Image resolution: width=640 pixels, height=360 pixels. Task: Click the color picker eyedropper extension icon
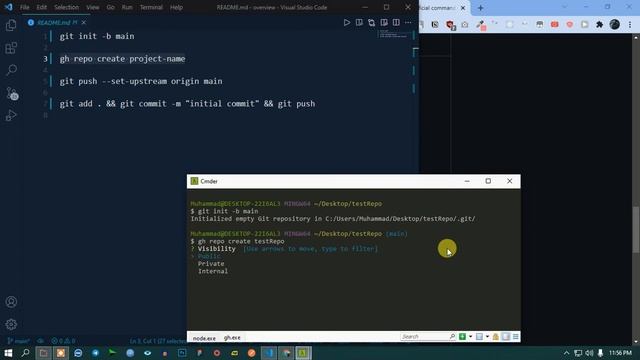pos(480,24)
